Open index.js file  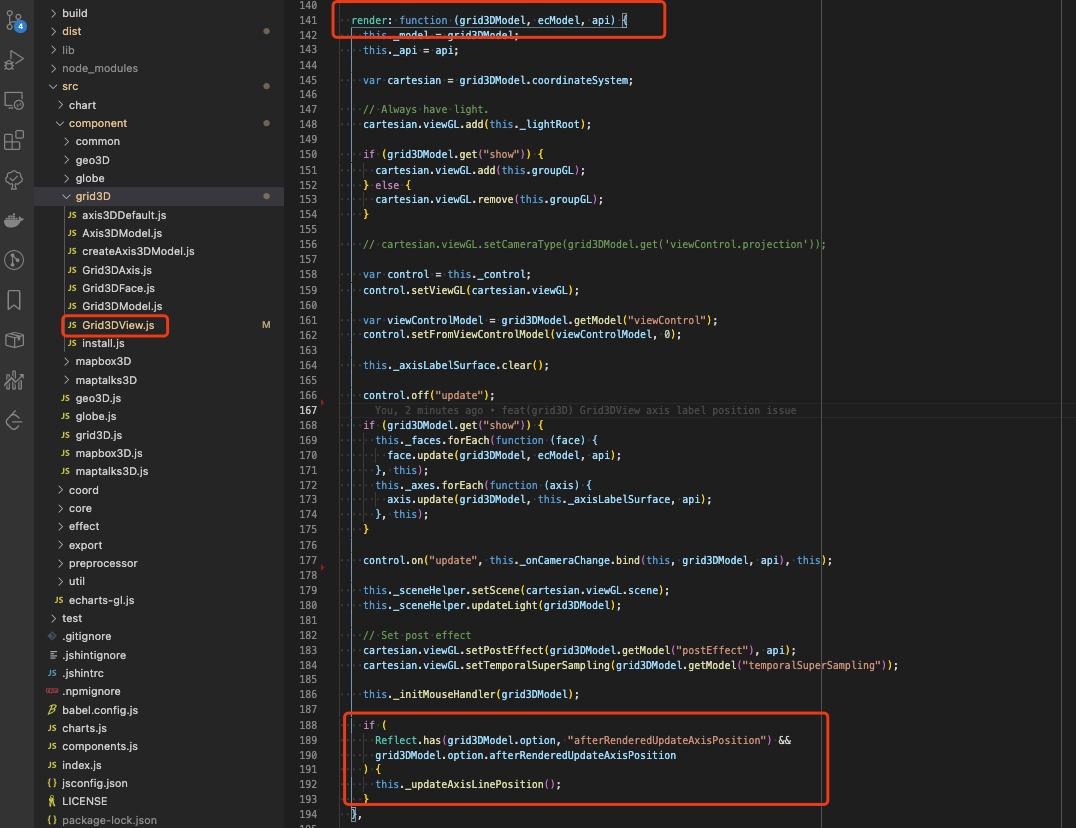tap(159, 765)
